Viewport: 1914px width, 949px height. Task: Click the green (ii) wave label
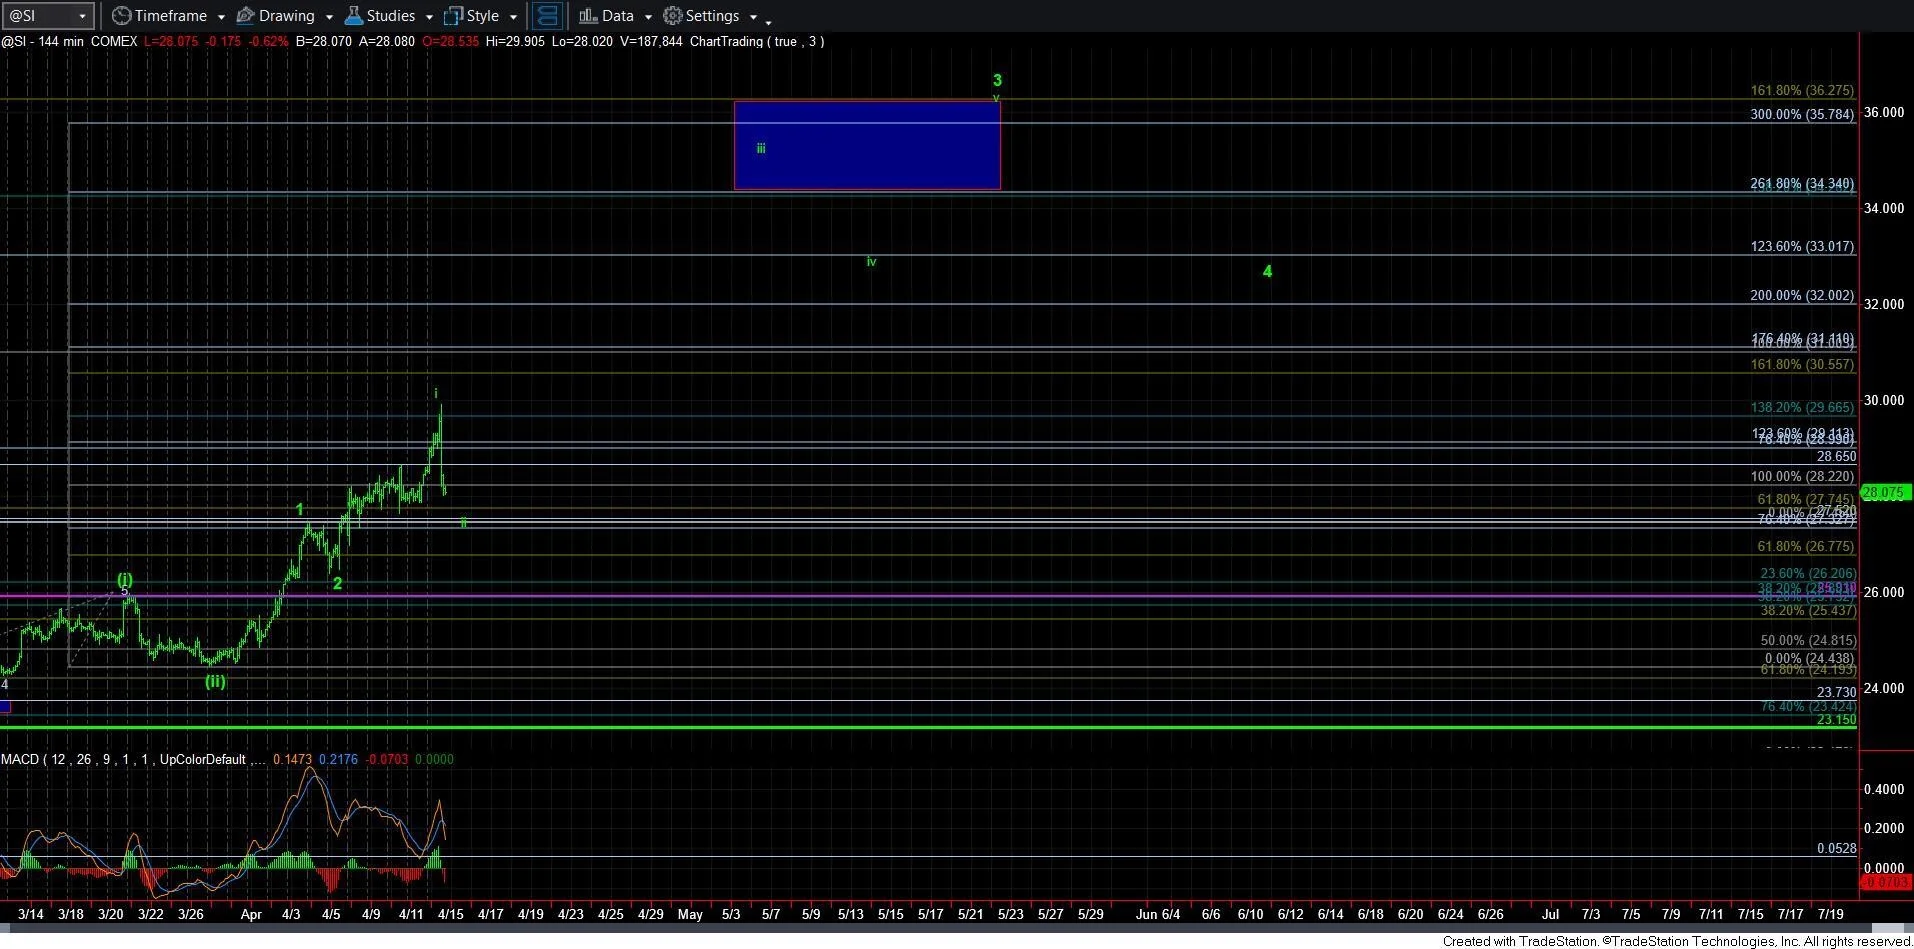click(215, 682)
